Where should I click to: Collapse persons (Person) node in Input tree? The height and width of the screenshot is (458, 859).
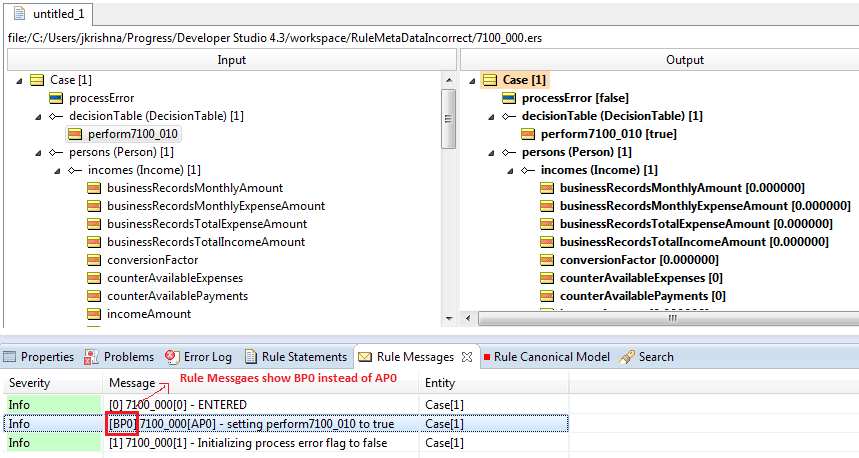(x=38, y=153)
